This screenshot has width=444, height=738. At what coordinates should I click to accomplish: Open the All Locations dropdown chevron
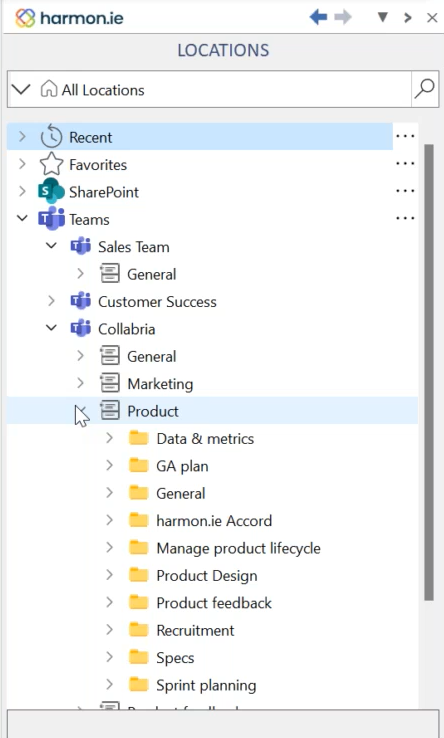(21, 89)
